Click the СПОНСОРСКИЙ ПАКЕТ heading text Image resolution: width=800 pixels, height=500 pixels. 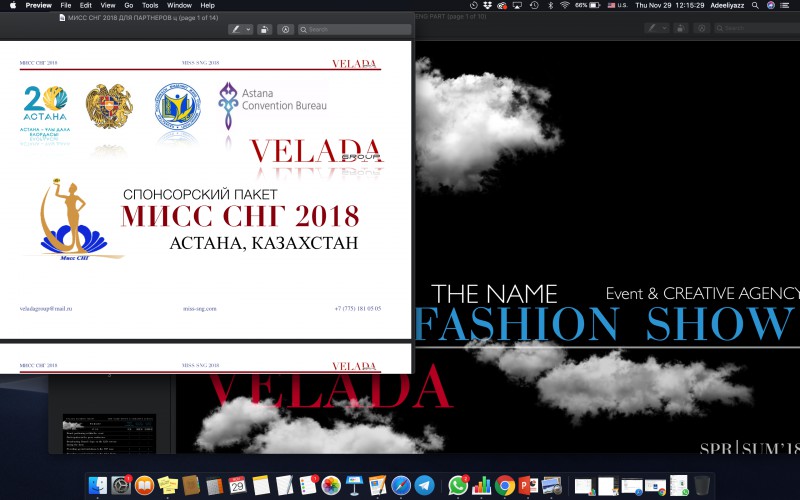click(201, 194)
